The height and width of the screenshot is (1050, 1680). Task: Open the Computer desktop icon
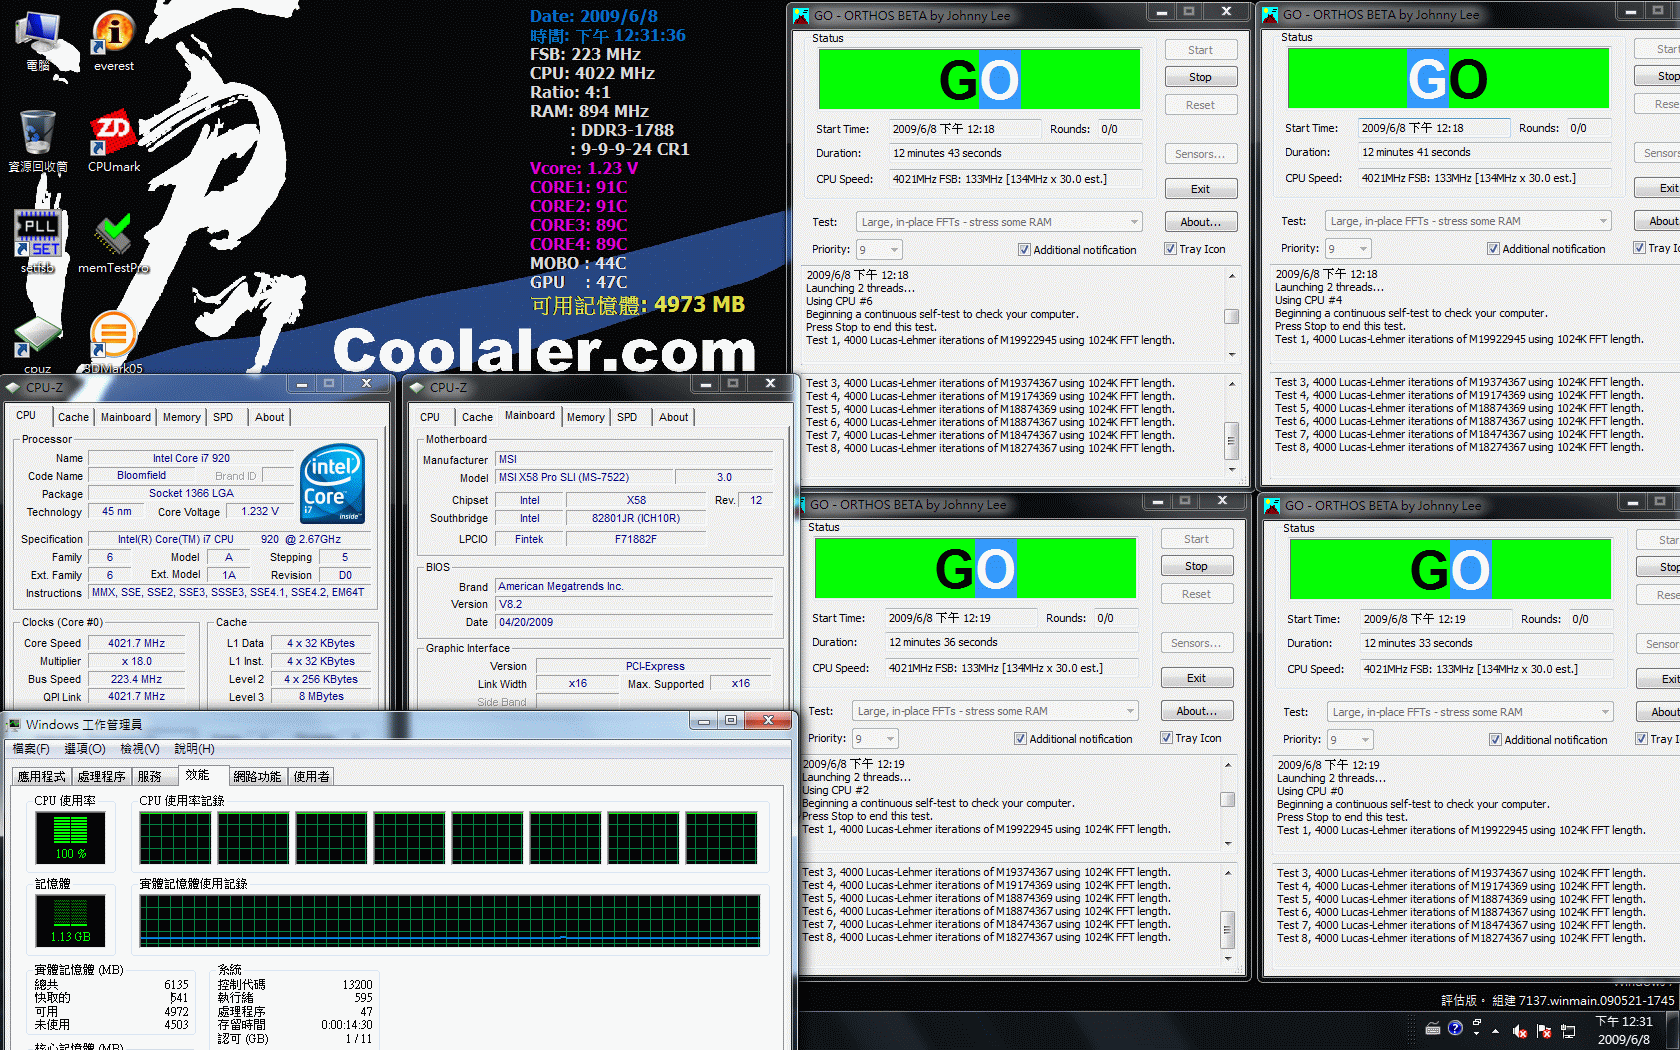38,40
